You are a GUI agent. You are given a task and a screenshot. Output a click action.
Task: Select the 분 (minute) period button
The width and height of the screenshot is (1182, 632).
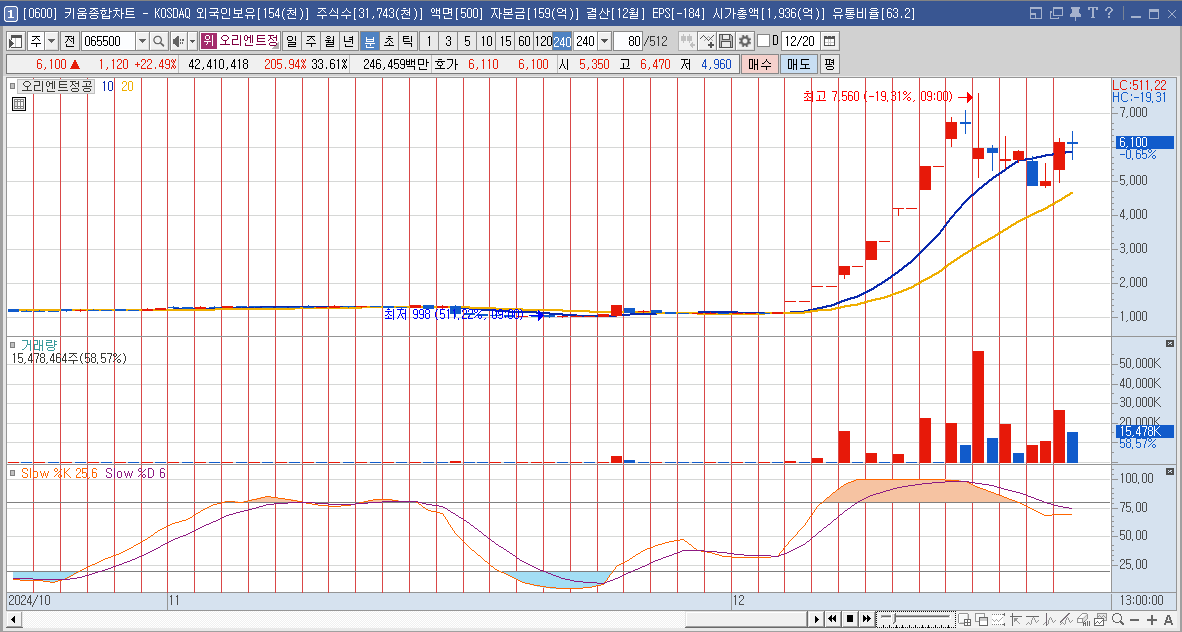tap(369, 41)
